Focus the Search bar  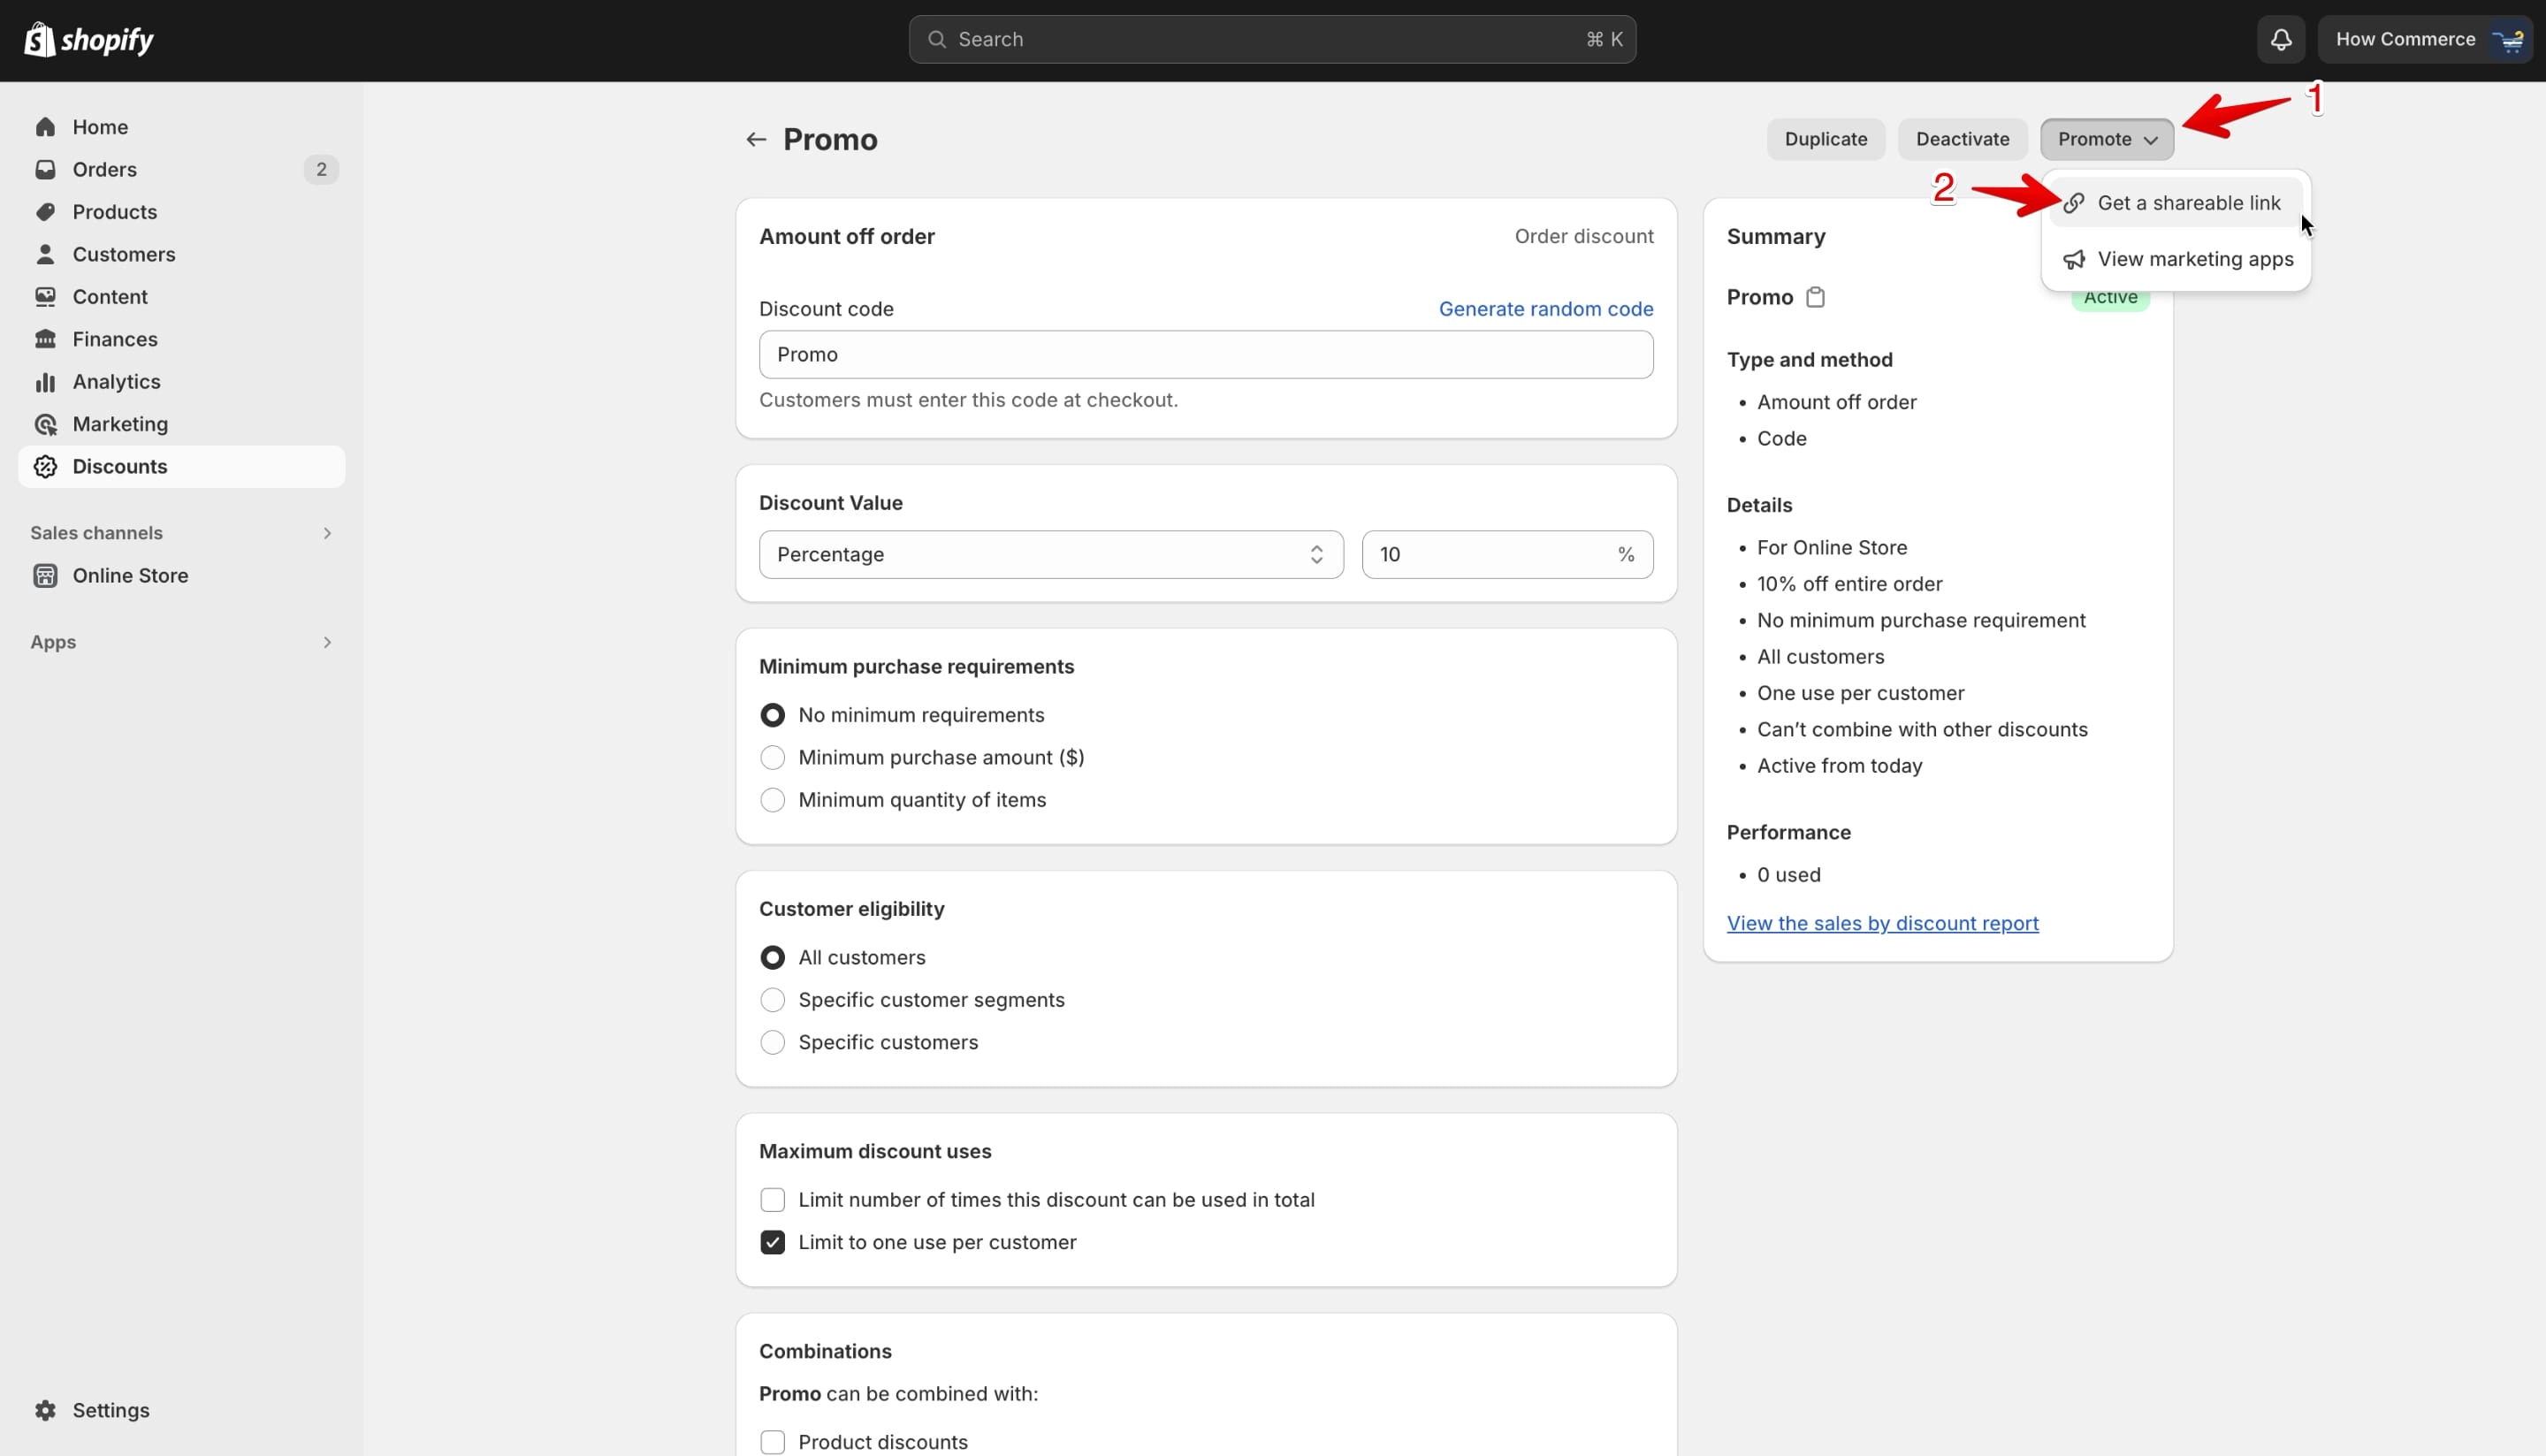pos(1272,40)
